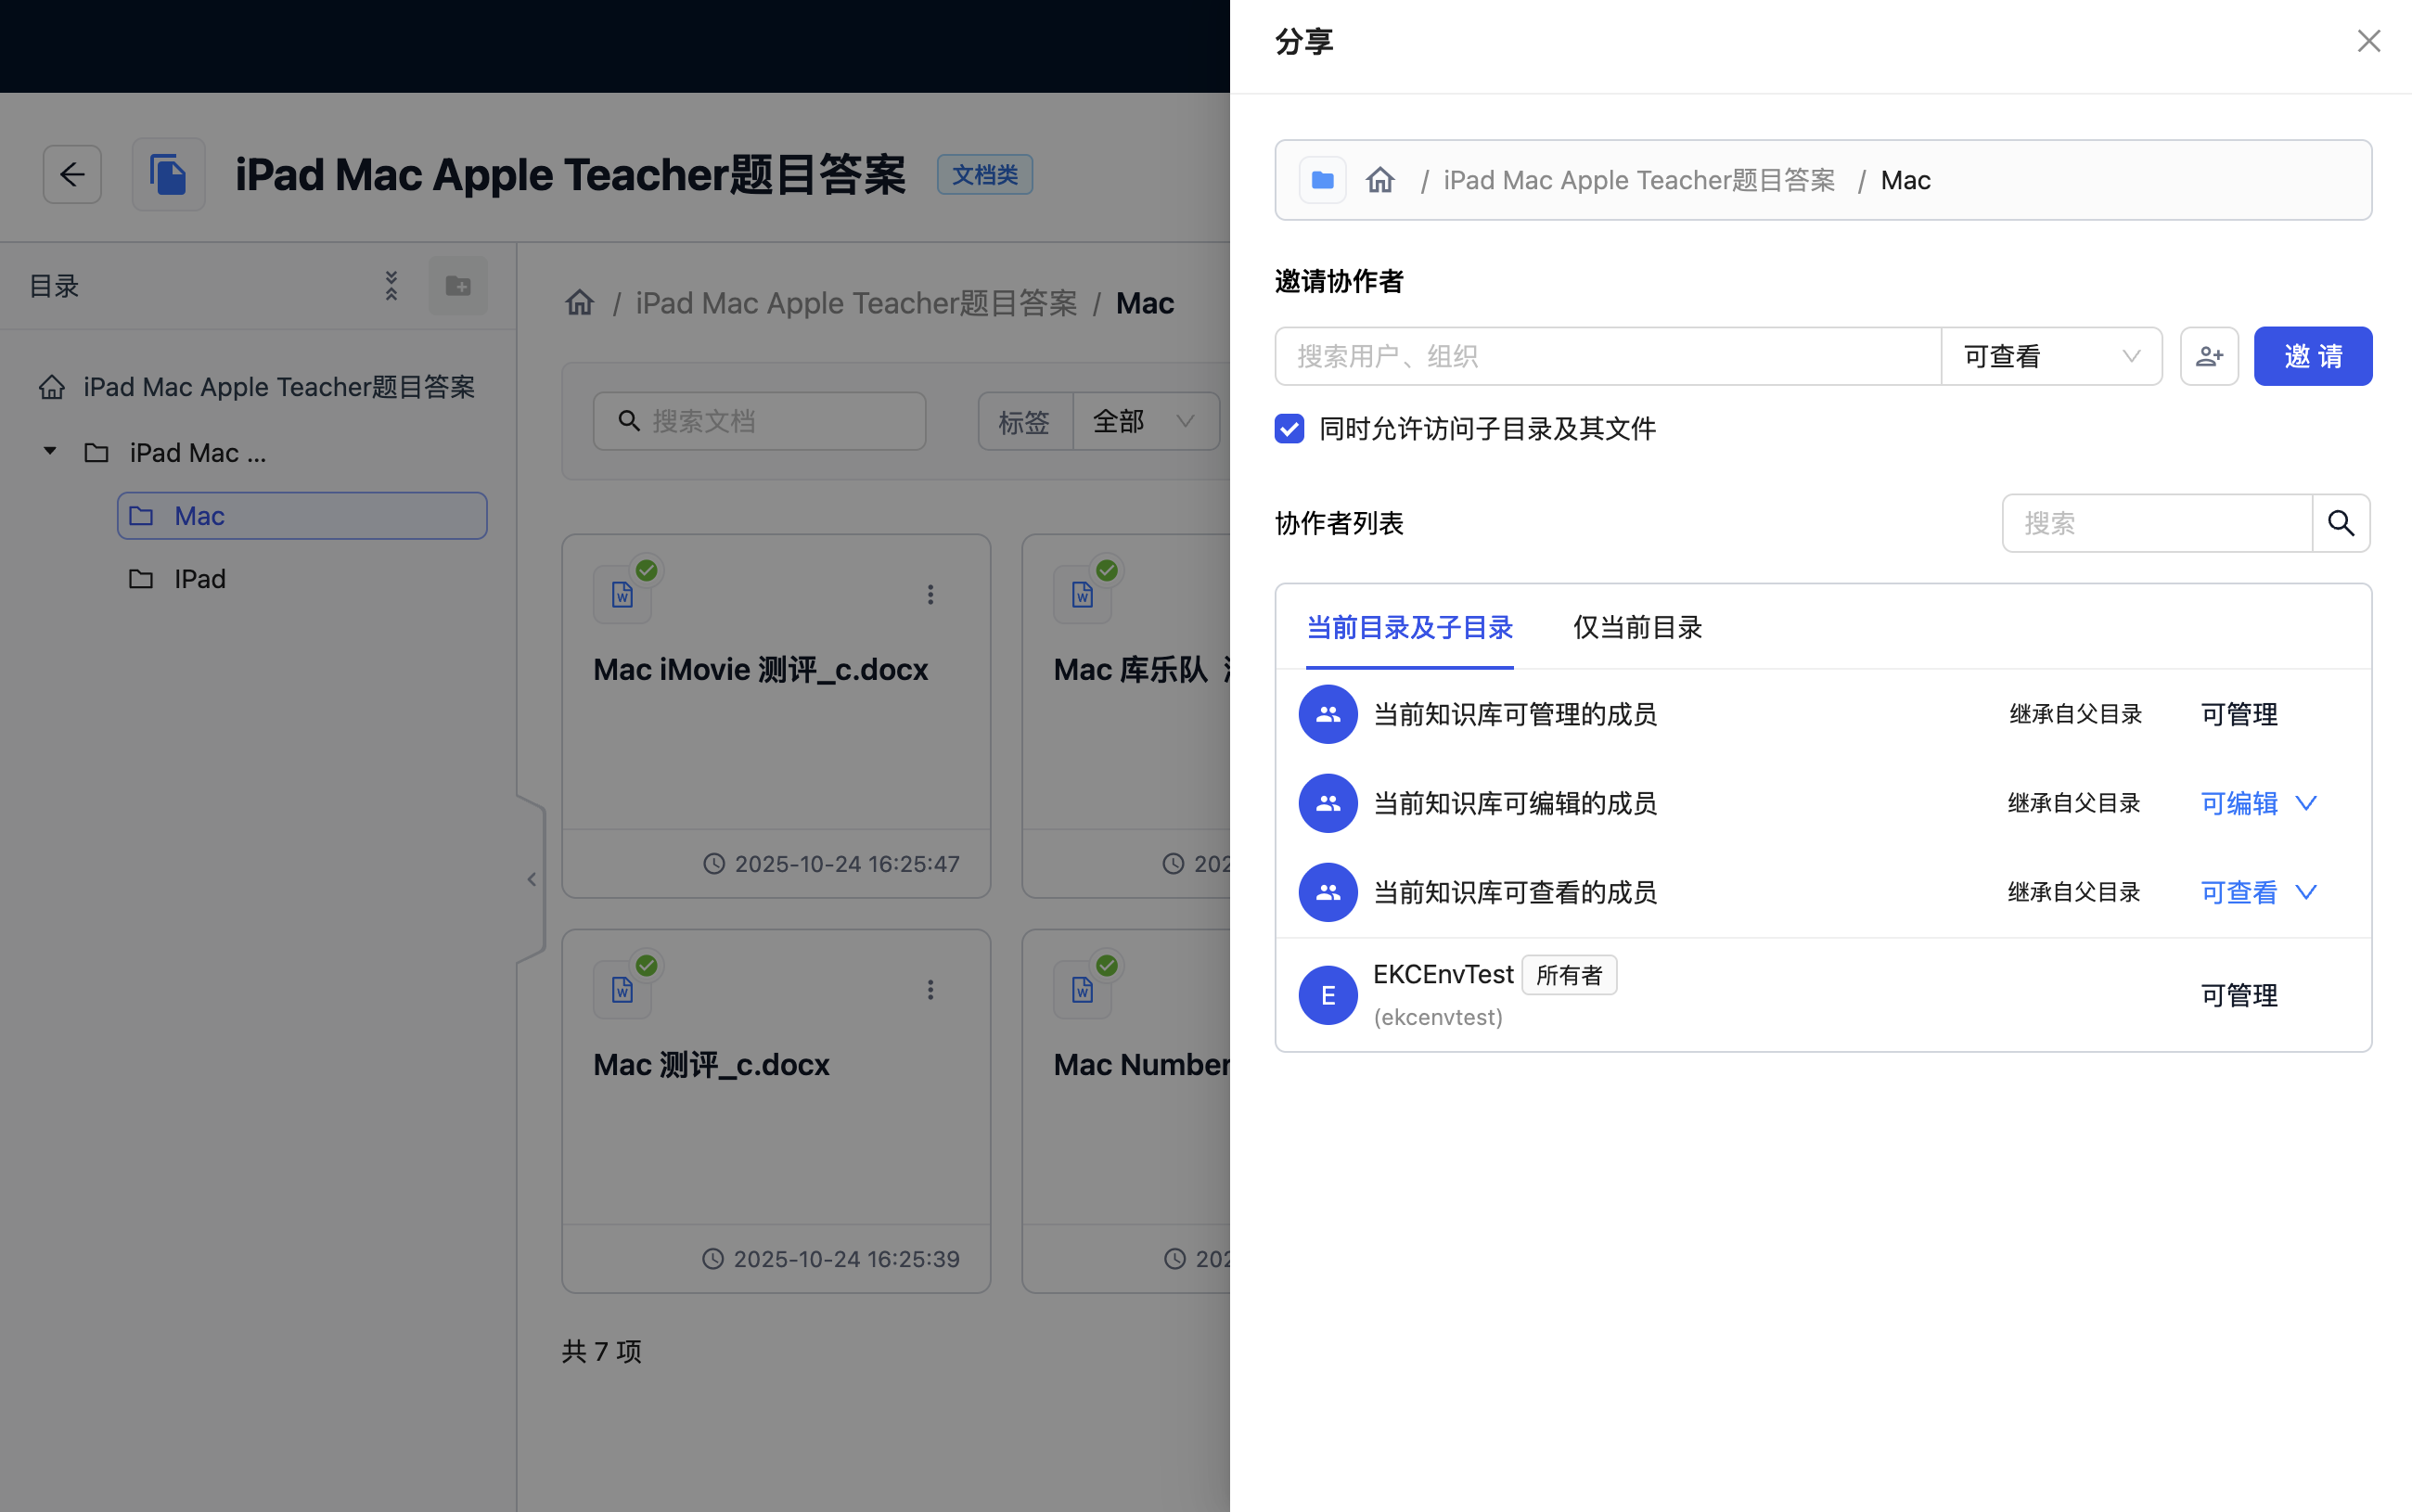Open the 可查看 permission dropdown beside invite
The image size is (2412, 1512).
[x=2051, y=356]
